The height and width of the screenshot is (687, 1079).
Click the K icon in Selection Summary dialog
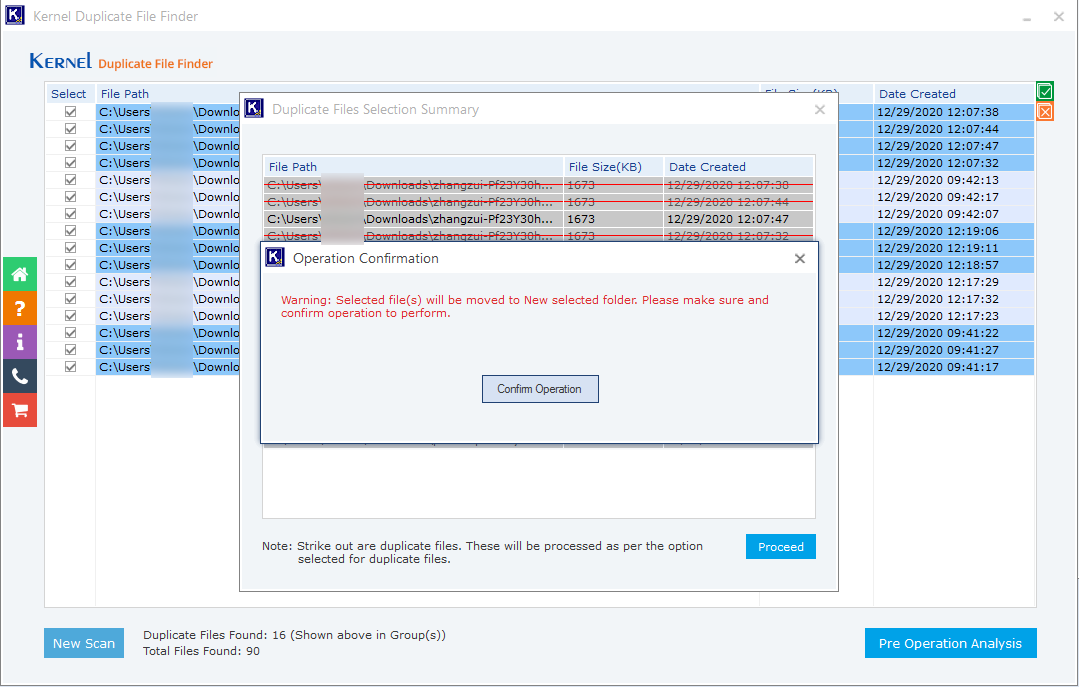tap(254, 108)
